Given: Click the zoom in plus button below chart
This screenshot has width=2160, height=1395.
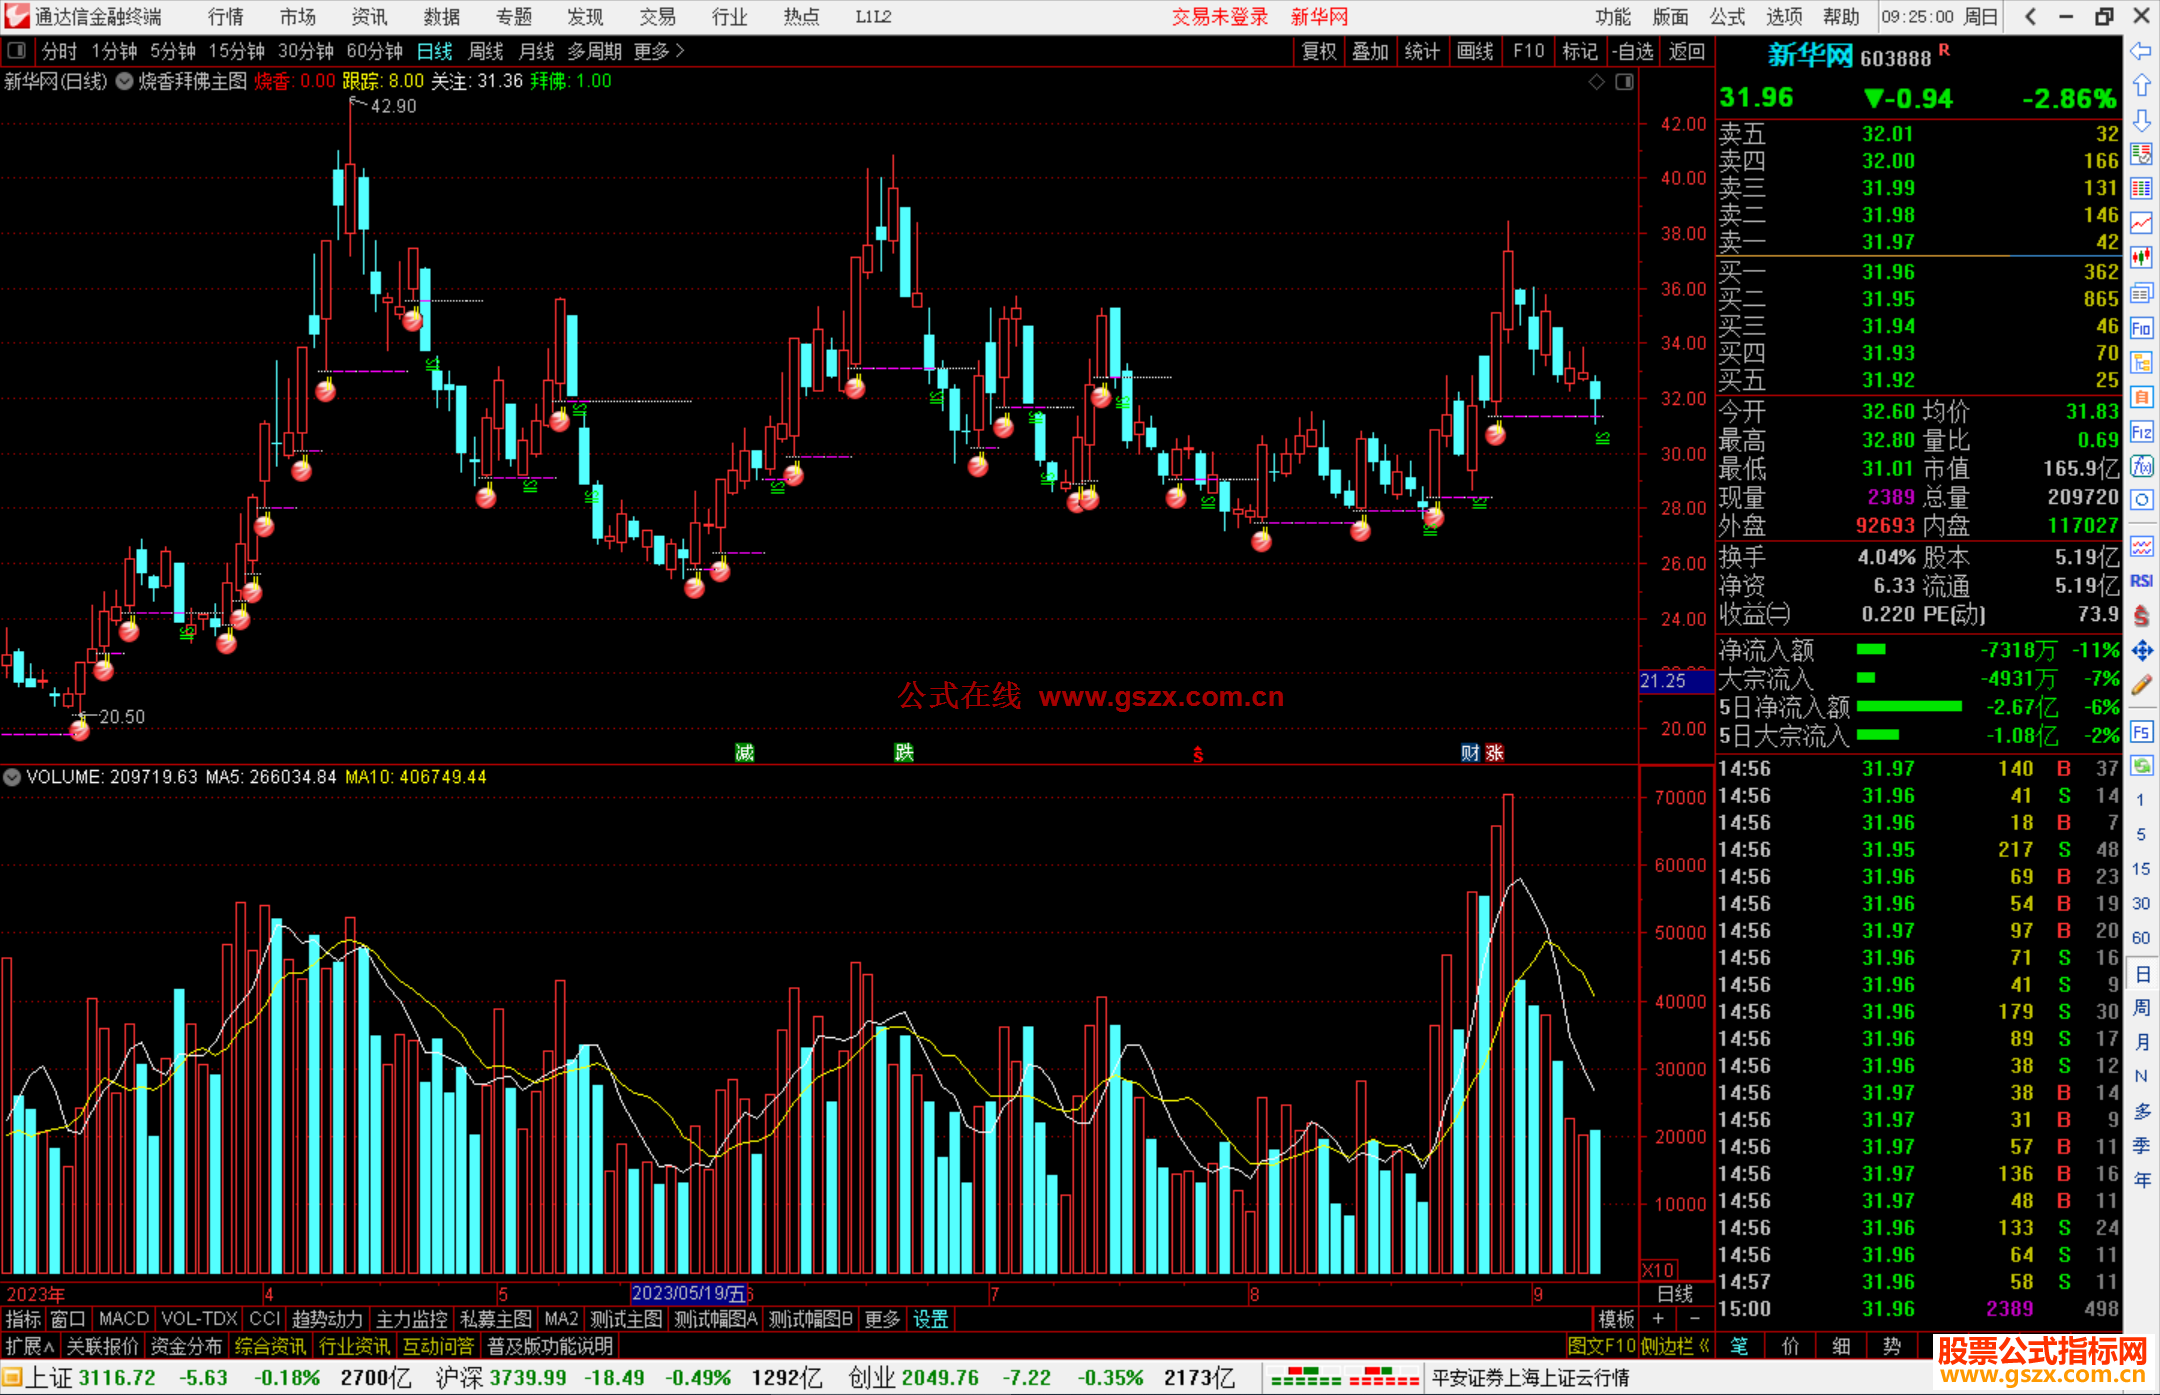Looking at the screenshot, I should click(x=1658, y=1319).
